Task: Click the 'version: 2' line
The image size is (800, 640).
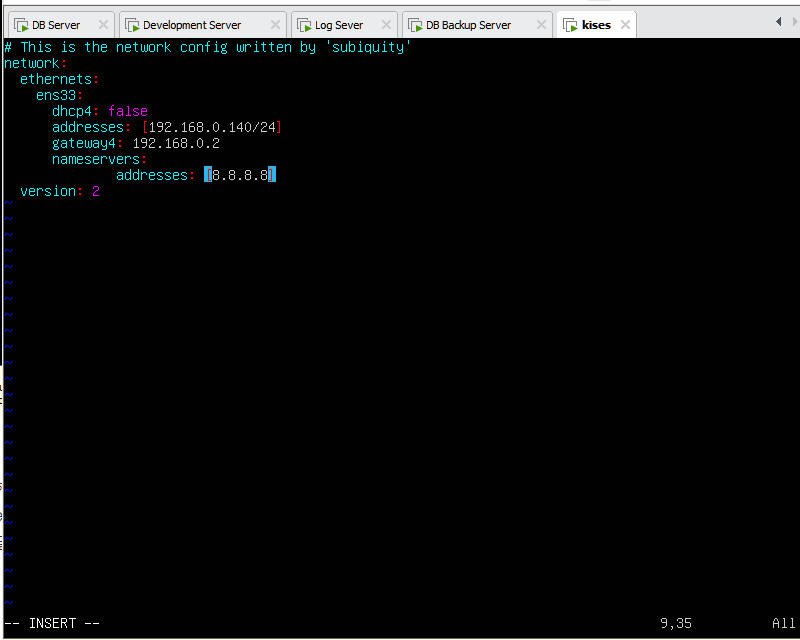Action: 60,191
